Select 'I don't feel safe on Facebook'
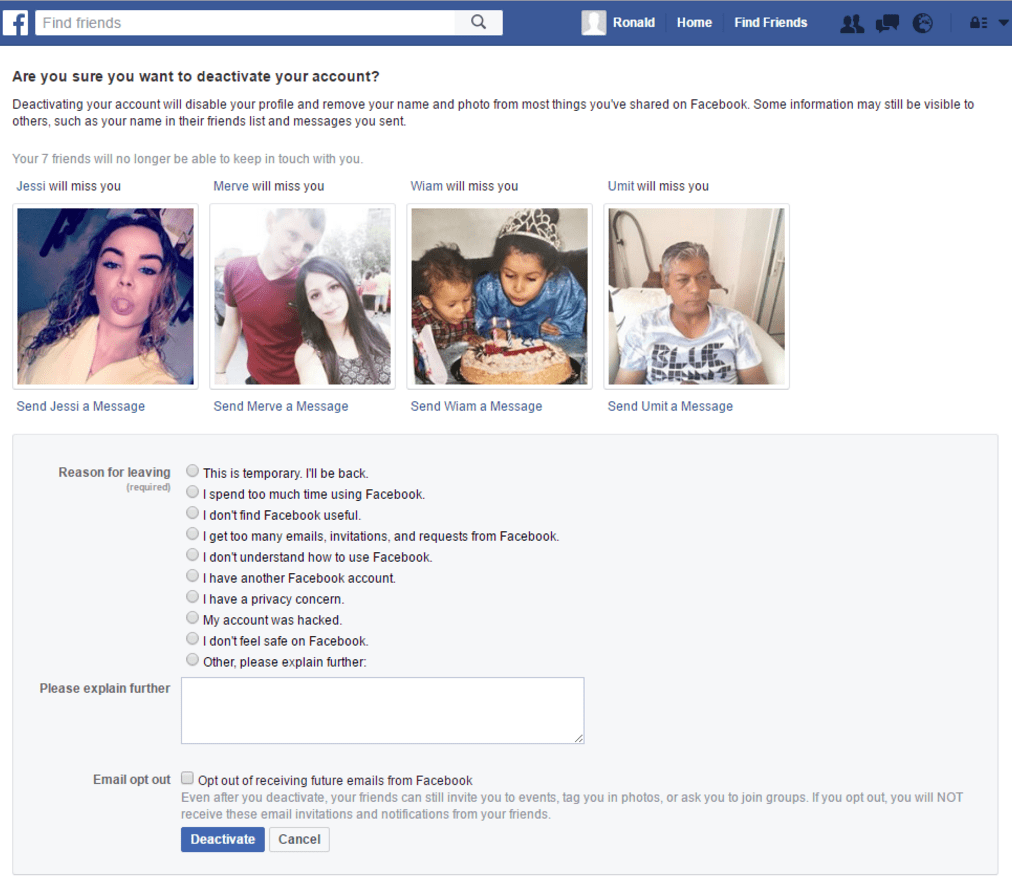This screenshot has height=888, width=1012. [192, 638]
